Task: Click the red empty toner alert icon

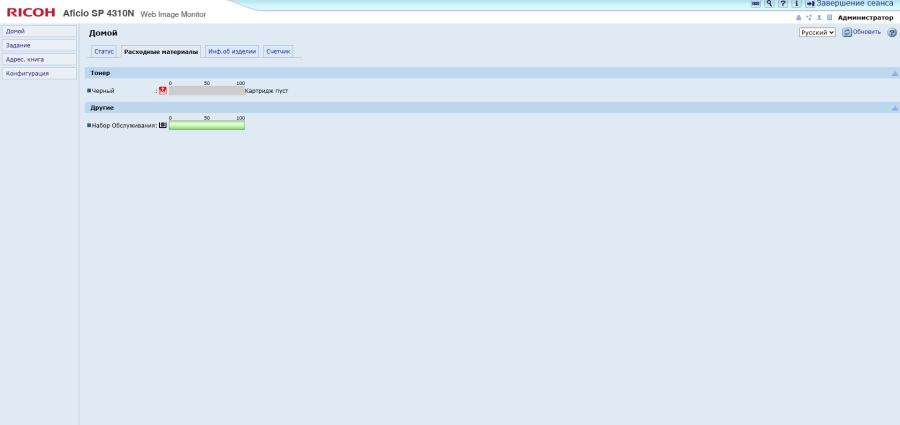Action: click(162, 91)
